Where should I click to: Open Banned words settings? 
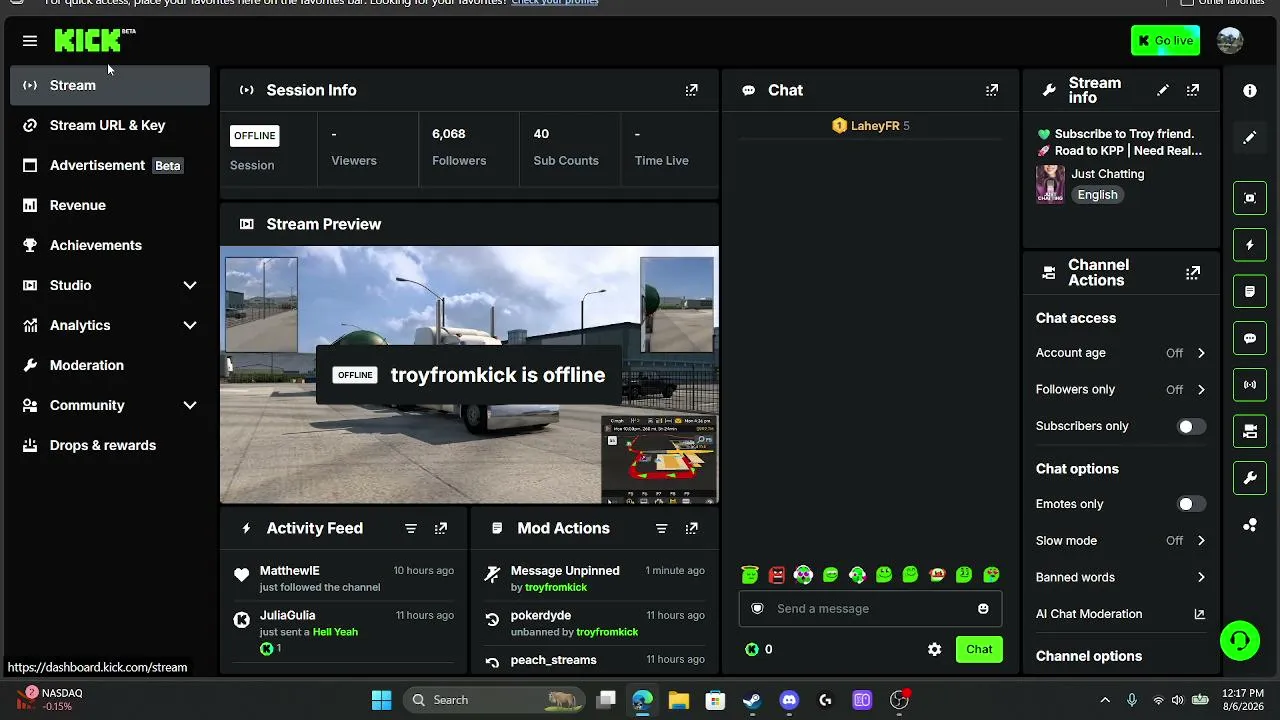[1121, 578]
